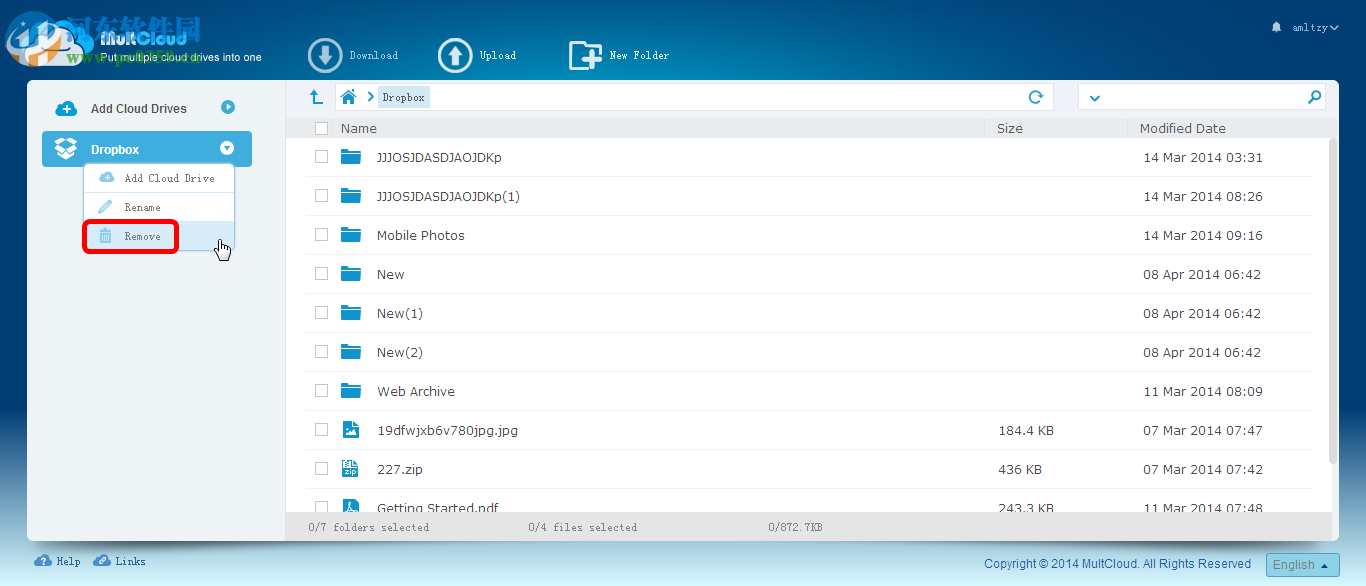Click the go-up-one-level arrow icon
This screenshot has width=1366, height=586.
point(317,96)
